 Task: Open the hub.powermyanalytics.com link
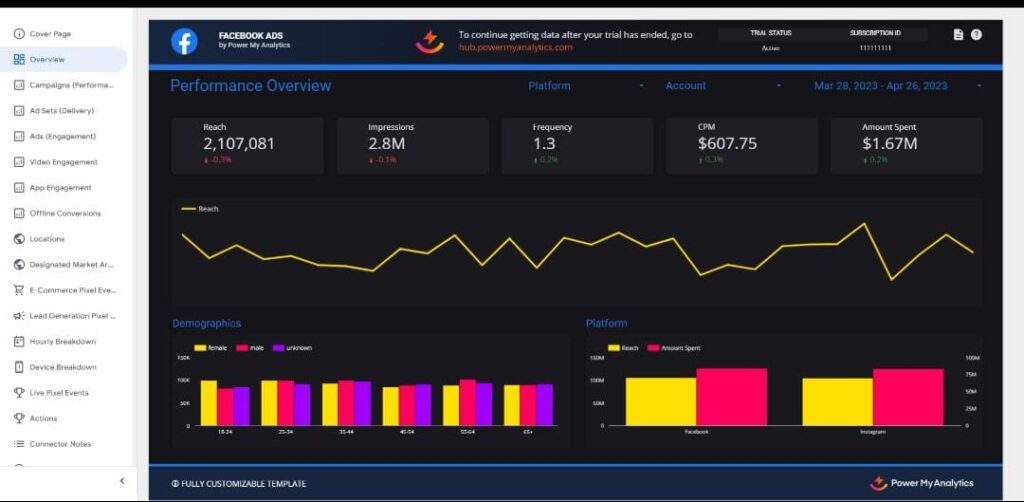pyautogui.click(x=515, y=48)
